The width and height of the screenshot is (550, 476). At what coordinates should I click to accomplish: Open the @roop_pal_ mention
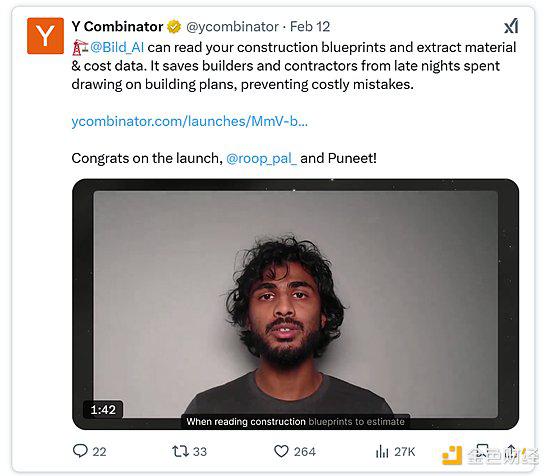point(261,158)
